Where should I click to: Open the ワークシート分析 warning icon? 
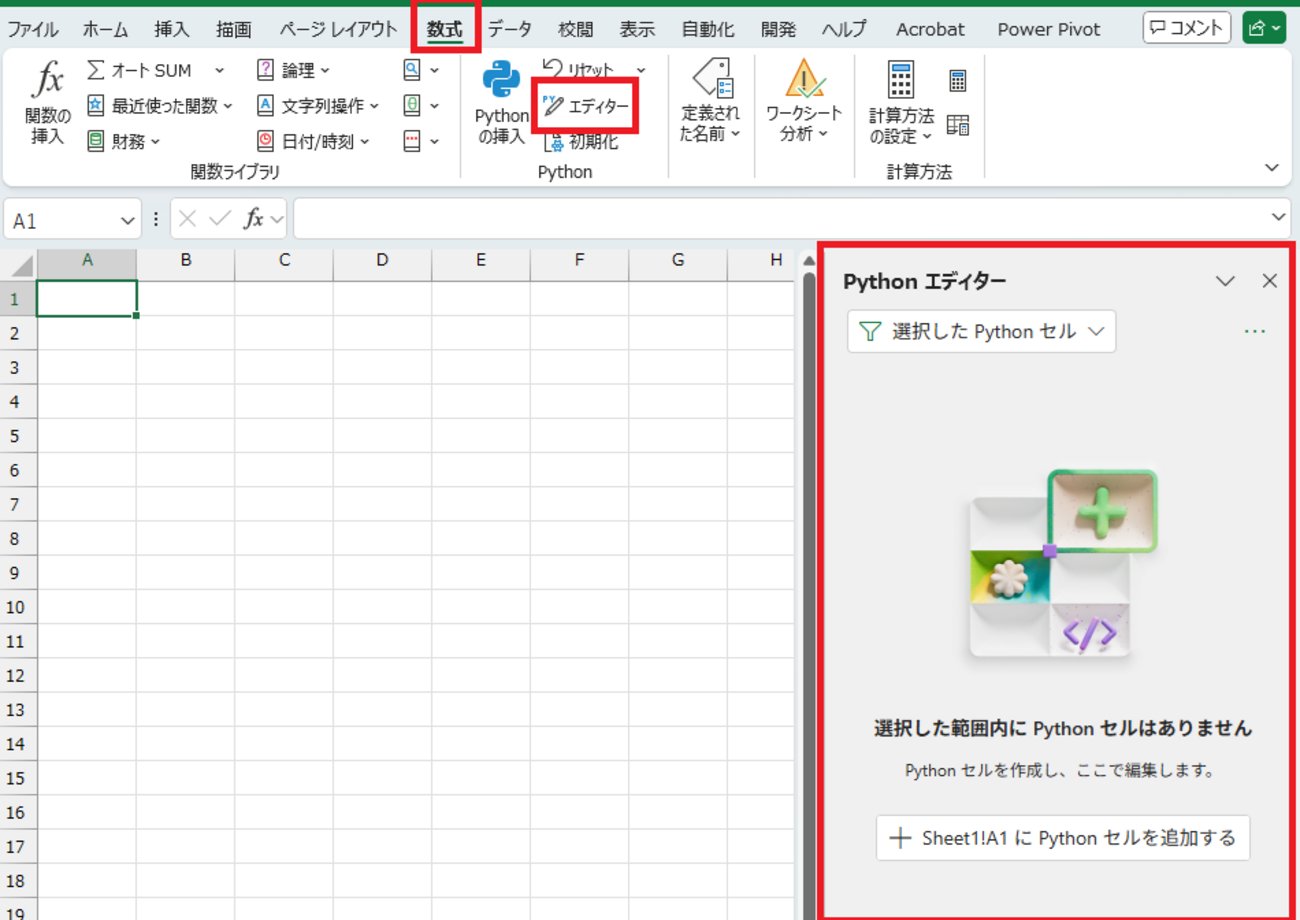[803, 77]
